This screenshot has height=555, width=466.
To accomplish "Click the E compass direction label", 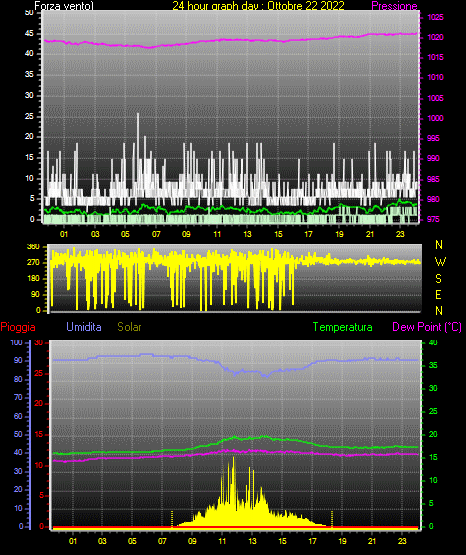I will tap(438, 294).
